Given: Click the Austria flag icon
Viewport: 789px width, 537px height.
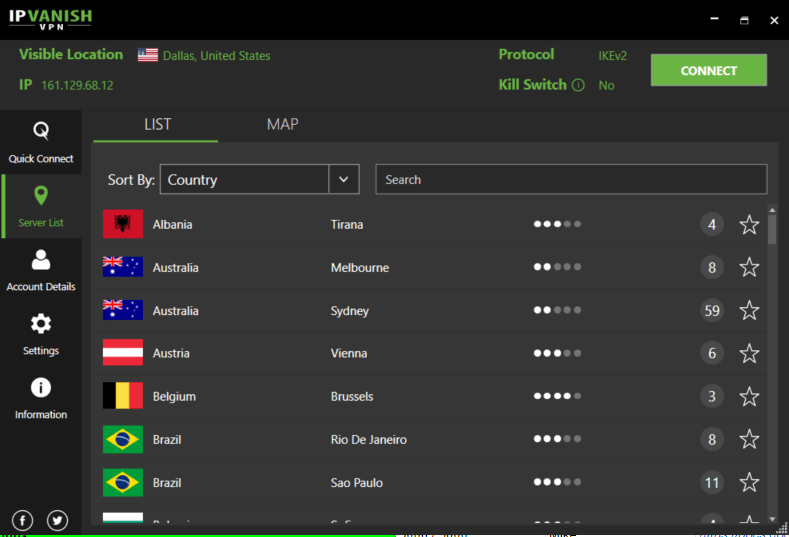Looking at the screenshot, I should [x=123, y=352].
